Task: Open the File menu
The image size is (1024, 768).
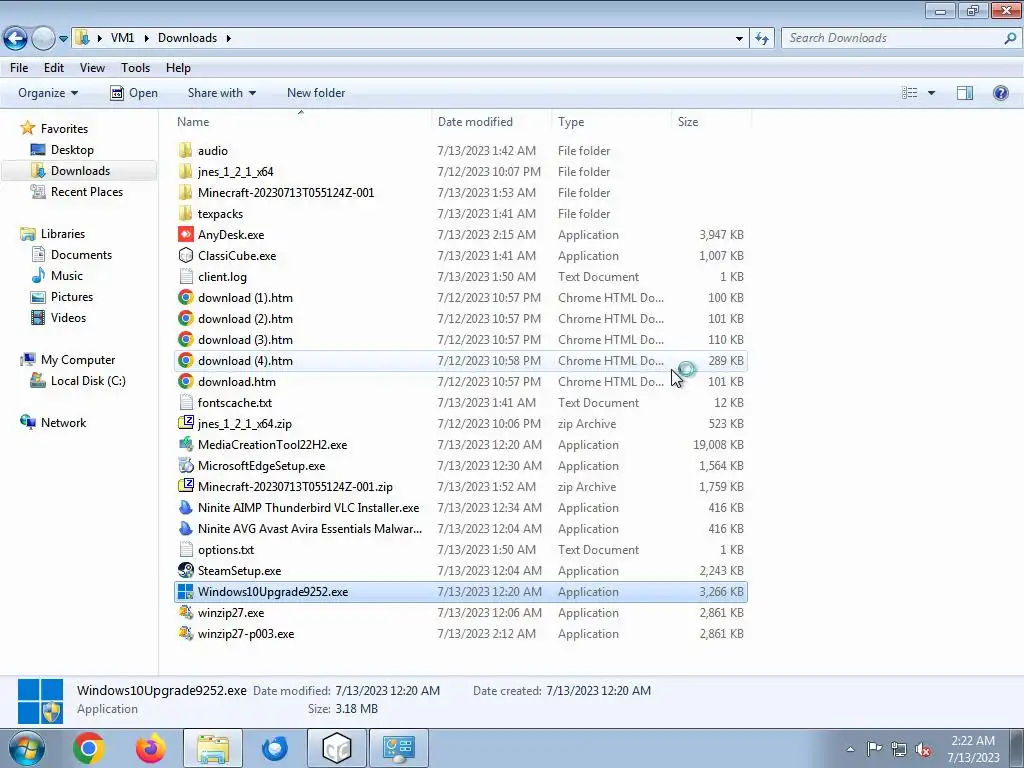Action: 19,68
